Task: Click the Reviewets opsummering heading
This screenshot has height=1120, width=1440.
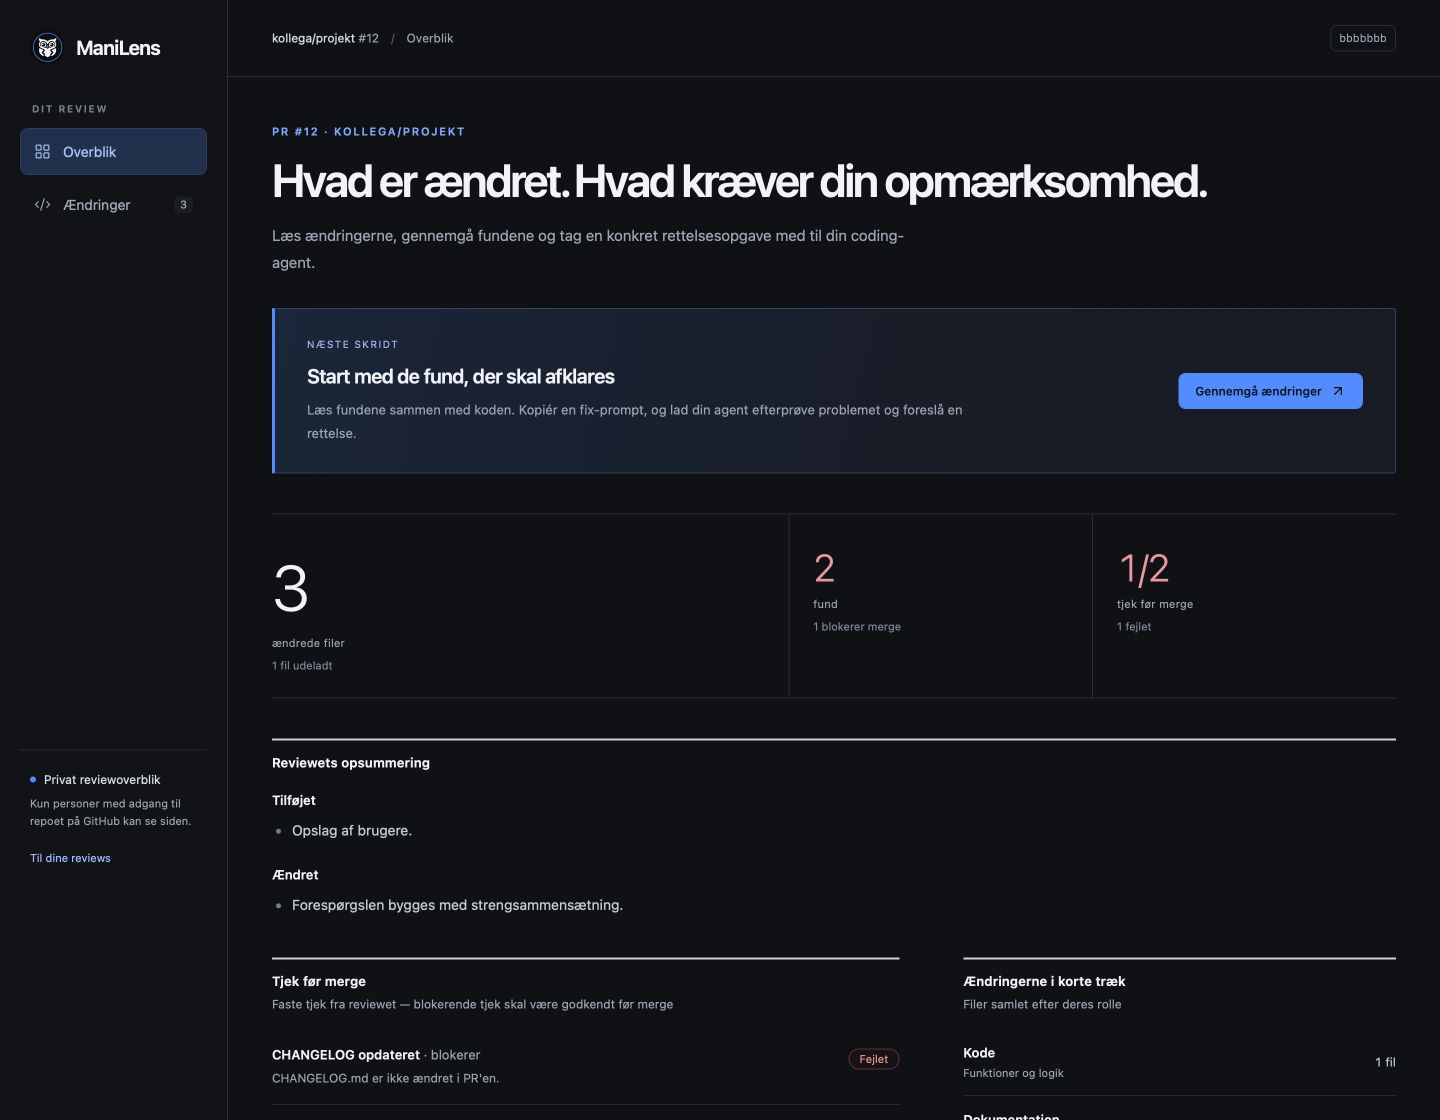Action: 351,763
